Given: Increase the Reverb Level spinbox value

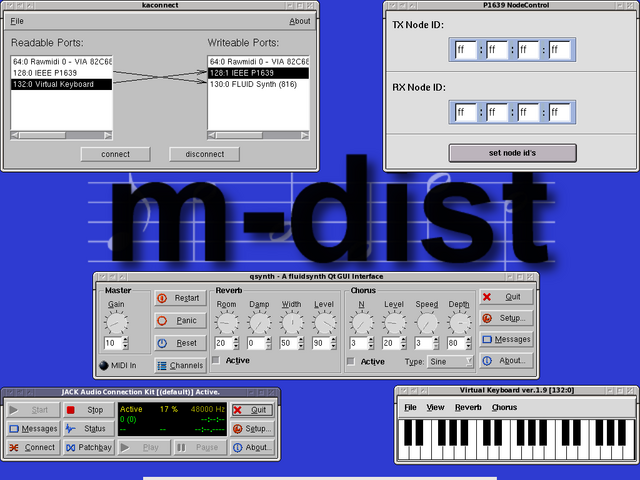Looking at the screenshot, I should point(333,340).
